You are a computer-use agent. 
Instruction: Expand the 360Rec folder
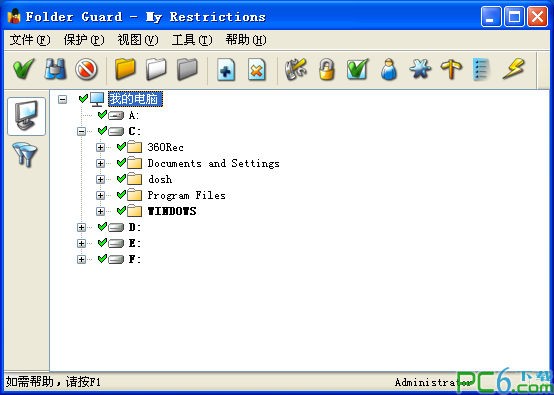pos(100,147)
